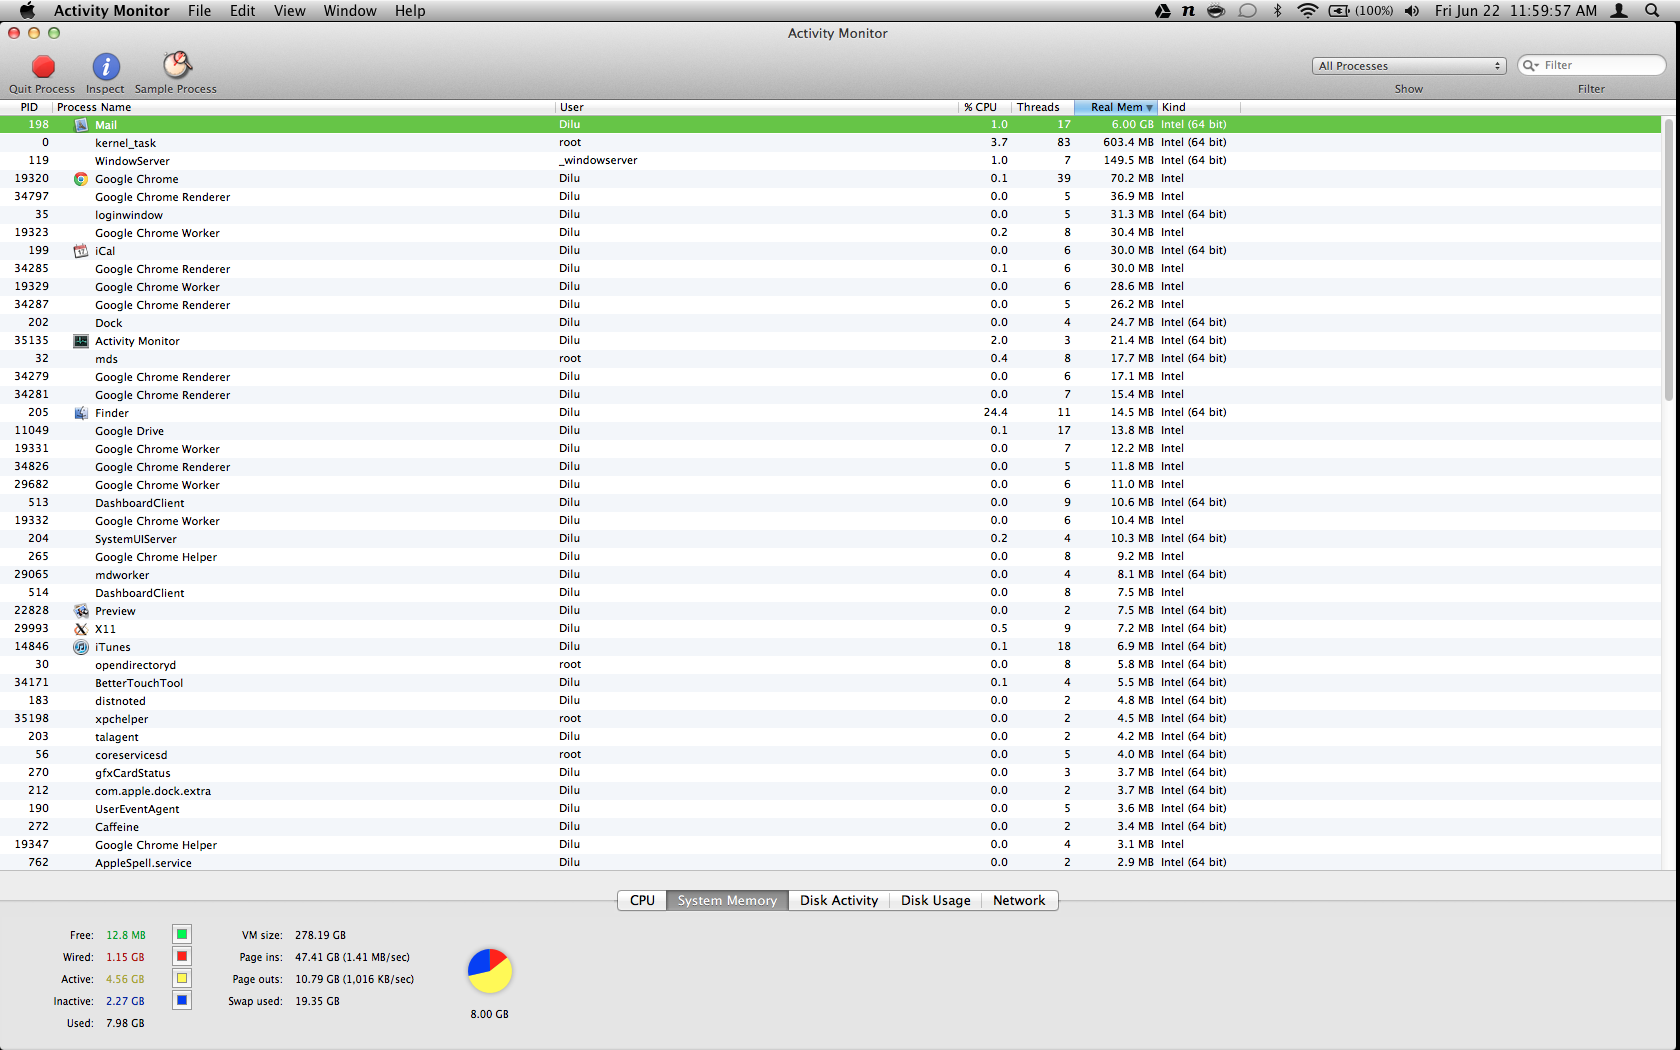This screenshot has height=1050, width=1680.
Task: Sort by Real Mem column header
Action: point(1115,107)
